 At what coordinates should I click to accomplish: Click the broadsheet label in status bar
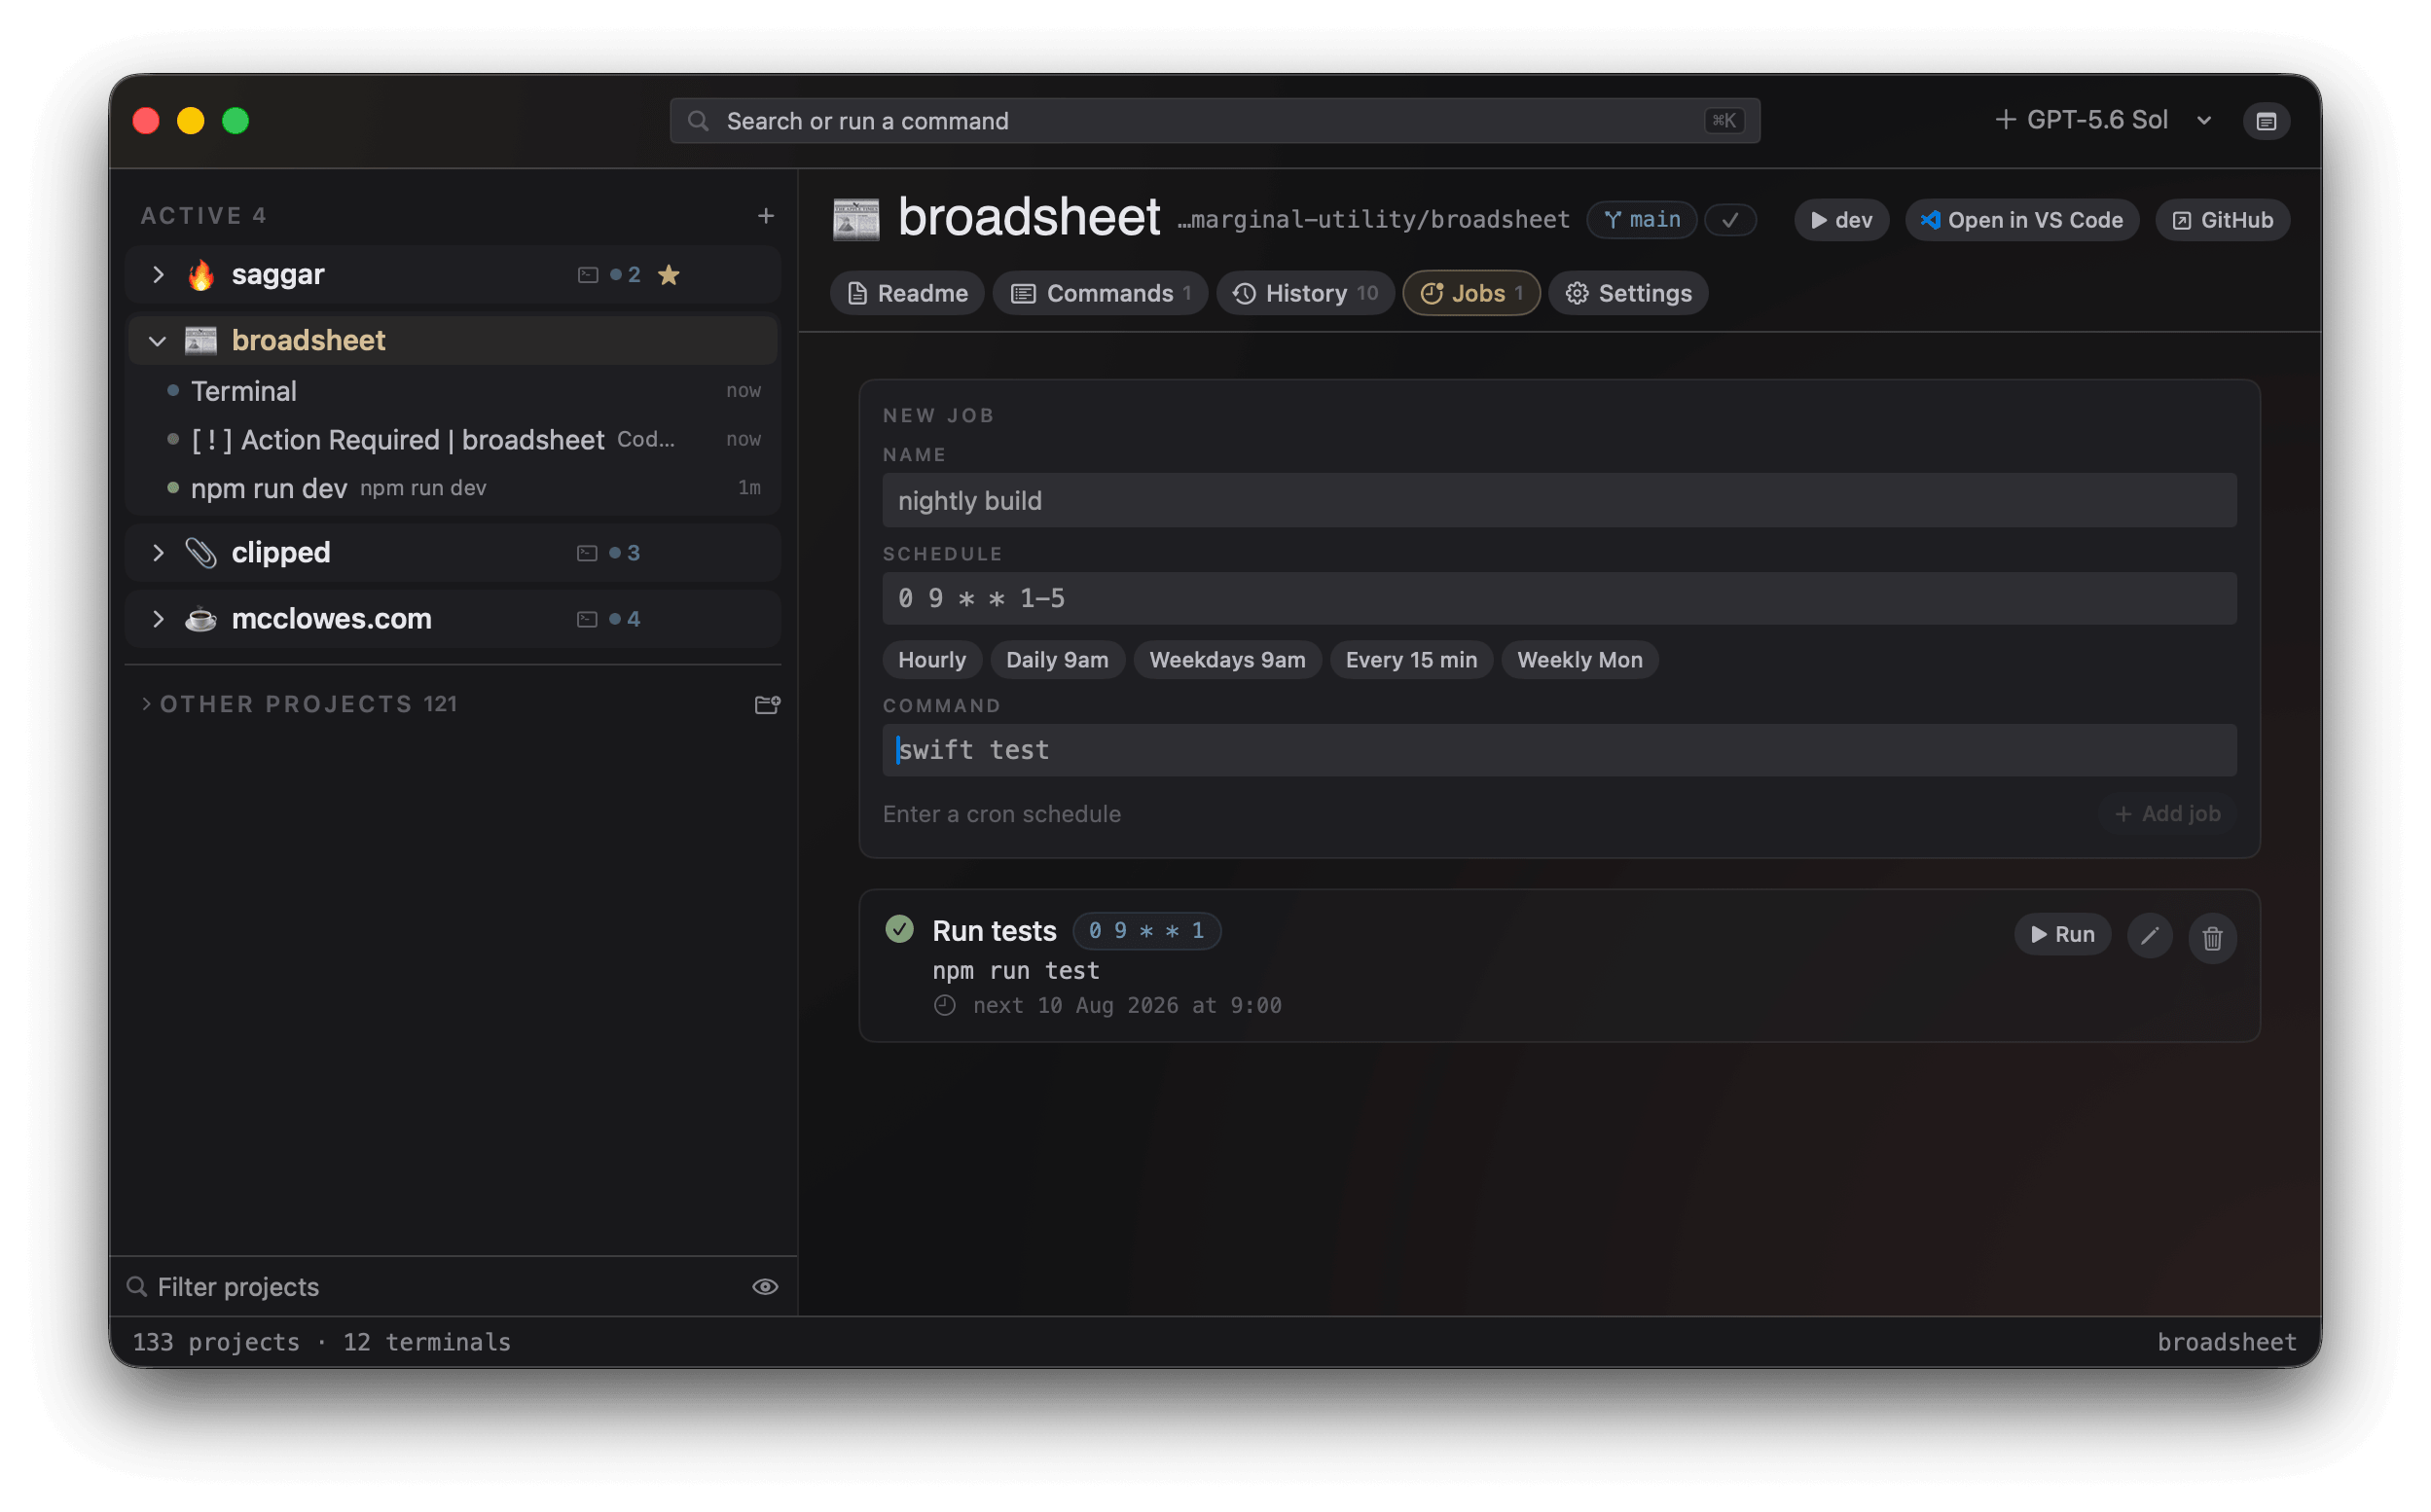[x=2226, y=1342]
